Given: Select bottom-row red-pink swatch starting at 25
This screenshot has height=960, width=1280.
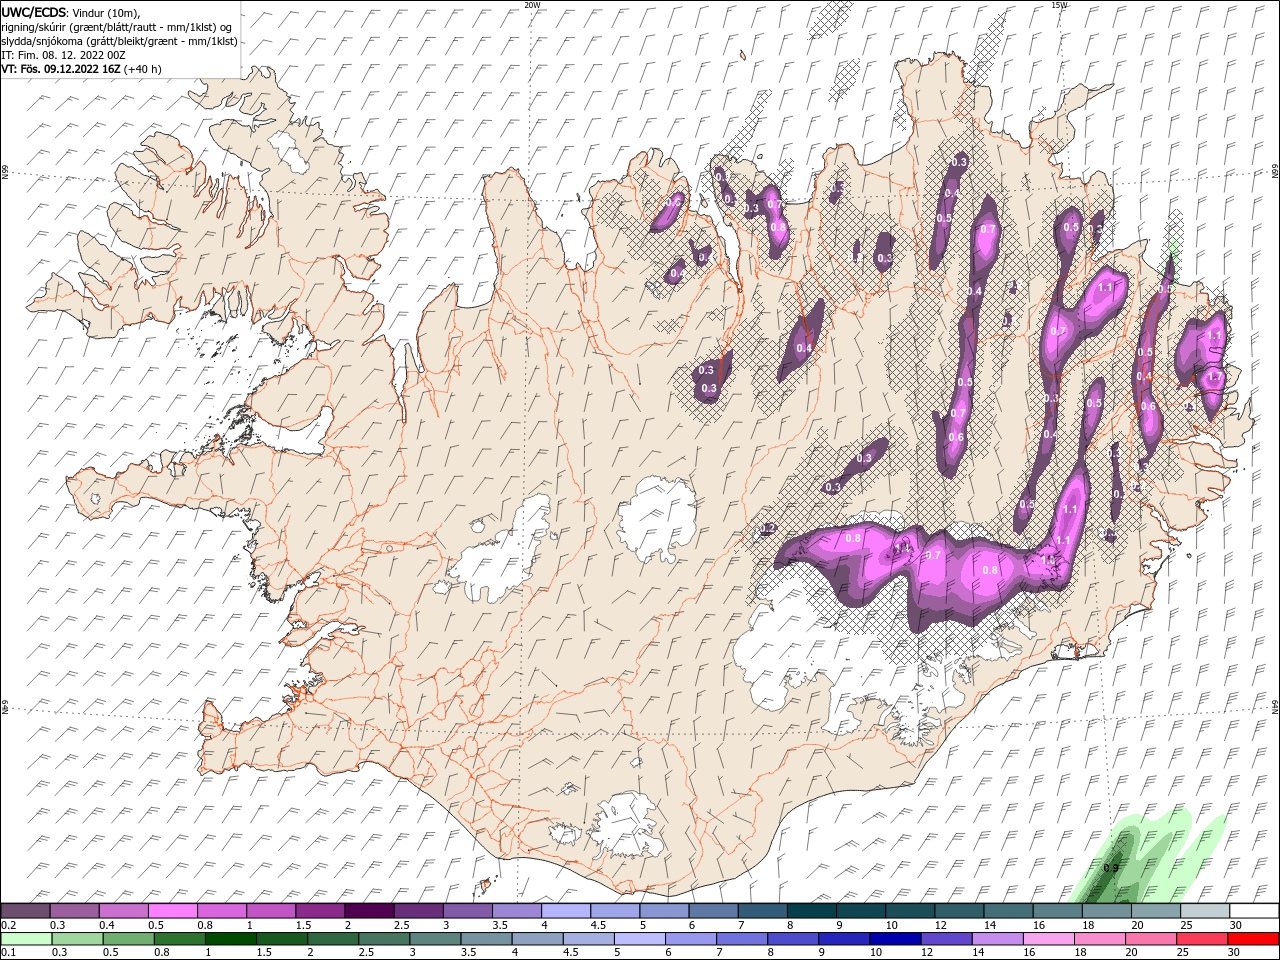Looking at the screenshot, I should coord(1202,939).
